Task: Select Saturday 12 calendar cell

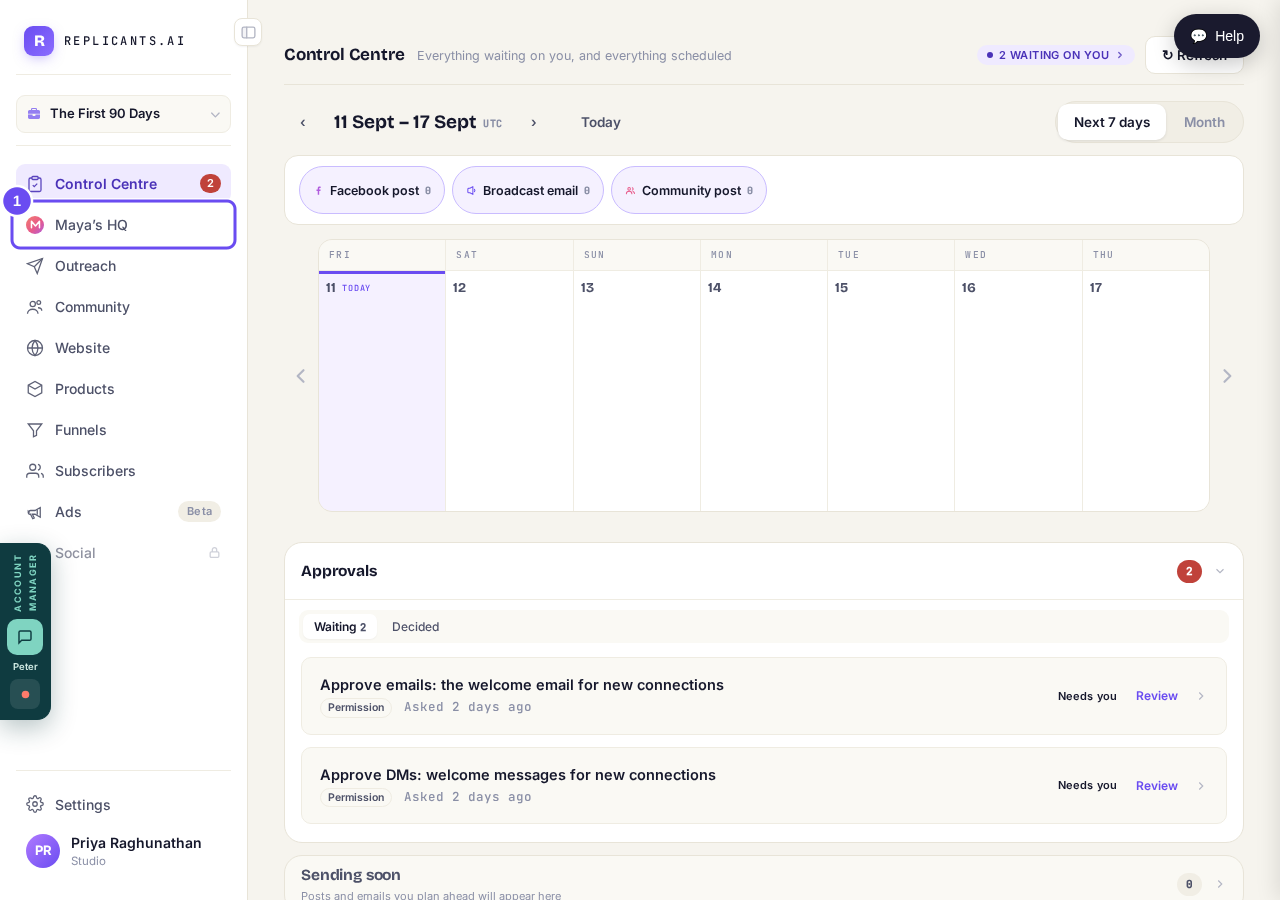Action: 509,391
